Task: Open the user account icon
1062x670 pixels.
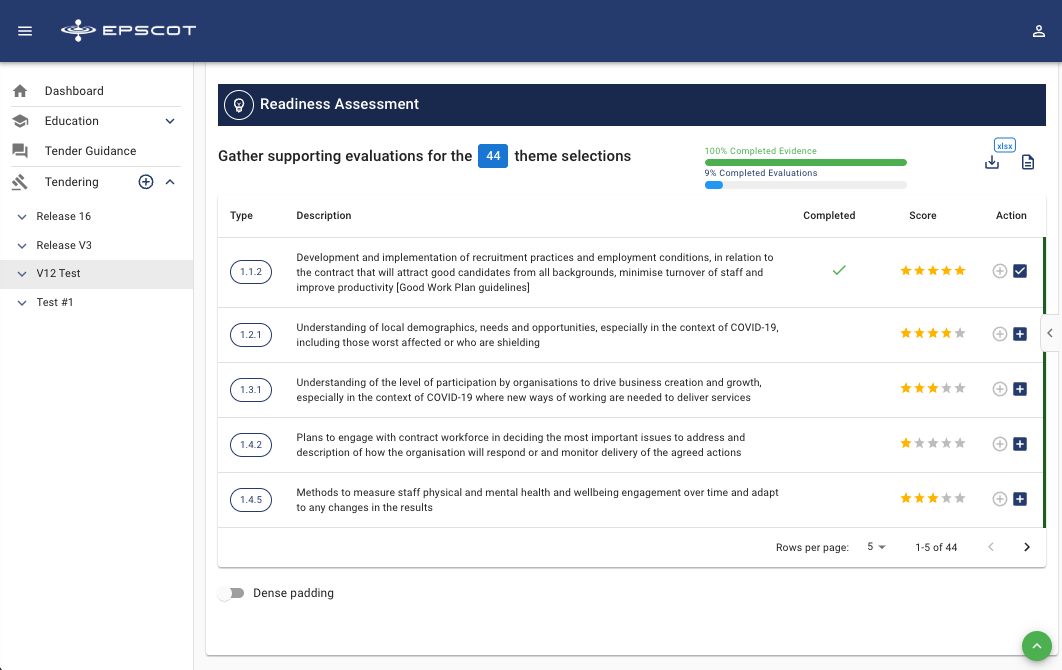Action: point(1038,31)
